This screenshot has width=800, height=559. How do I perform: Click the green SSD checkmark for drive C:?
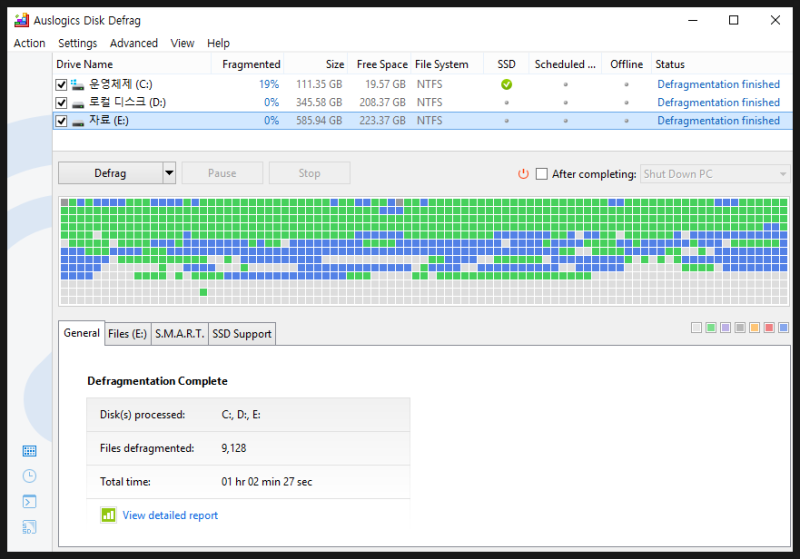coord(506,85)
